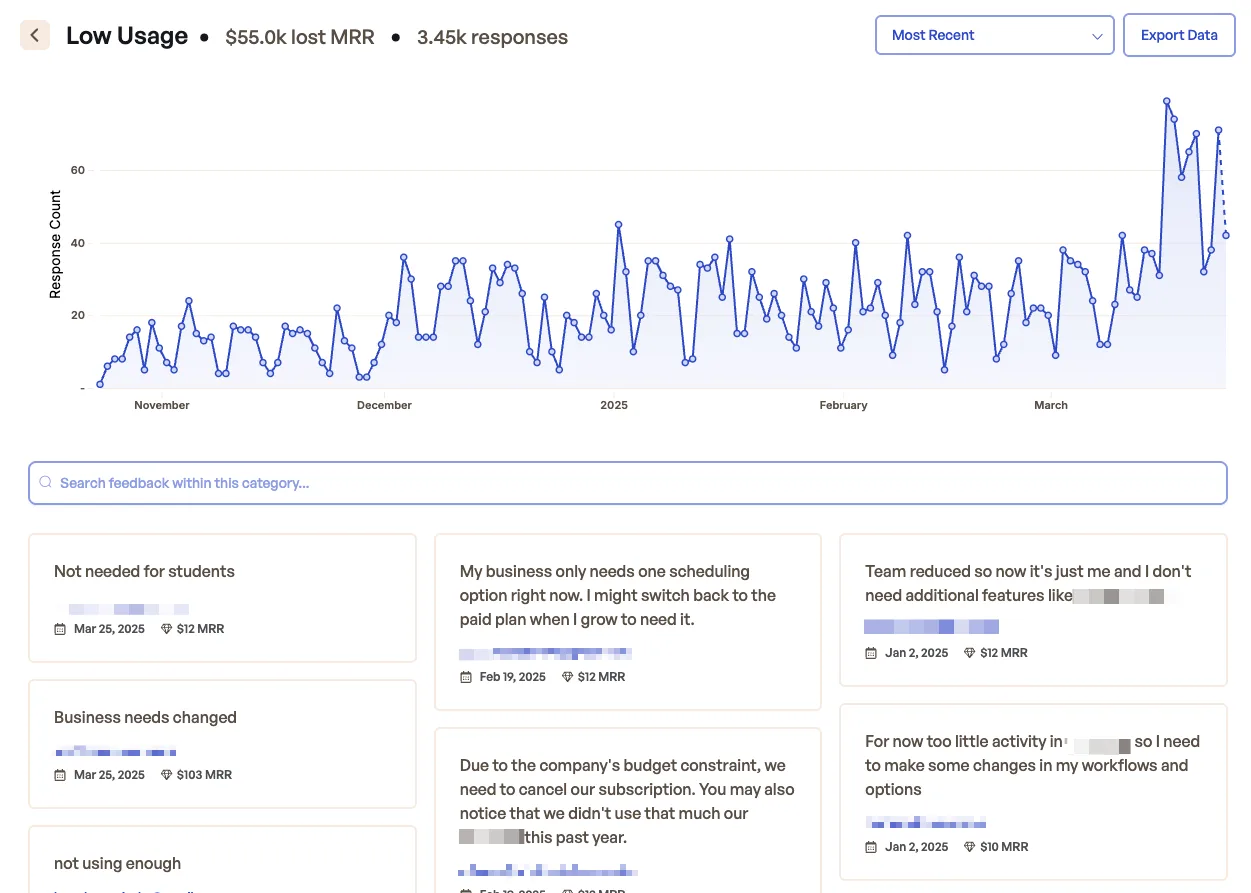
Task: Open the budget constraint cancellation feedback card
Action: 628,810
